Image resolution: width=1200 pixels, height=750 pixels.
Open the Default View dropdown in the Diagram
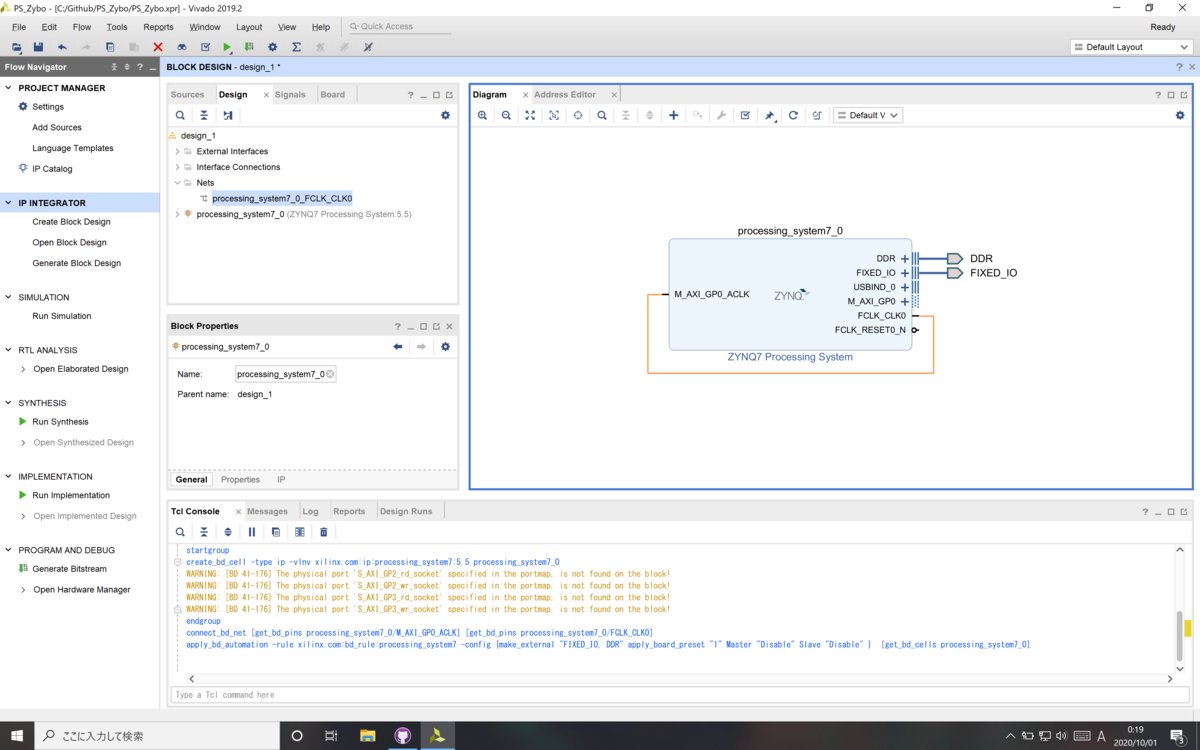point(868,115)
